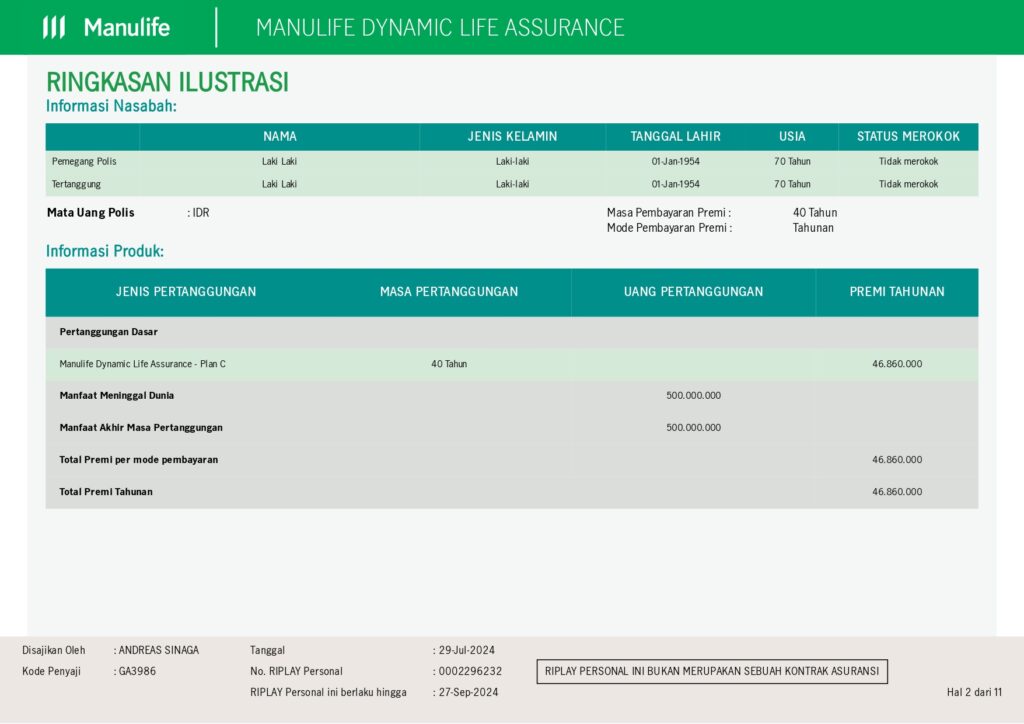Click the RIPLAY PERSONAL disclaimer box
1024x724 pixels.
[712, 671]
